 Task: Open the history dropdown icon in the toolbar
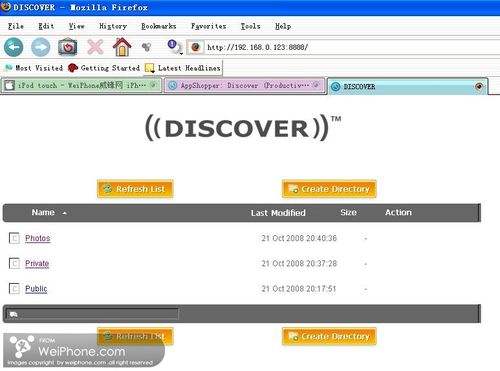tap(175, 47)
